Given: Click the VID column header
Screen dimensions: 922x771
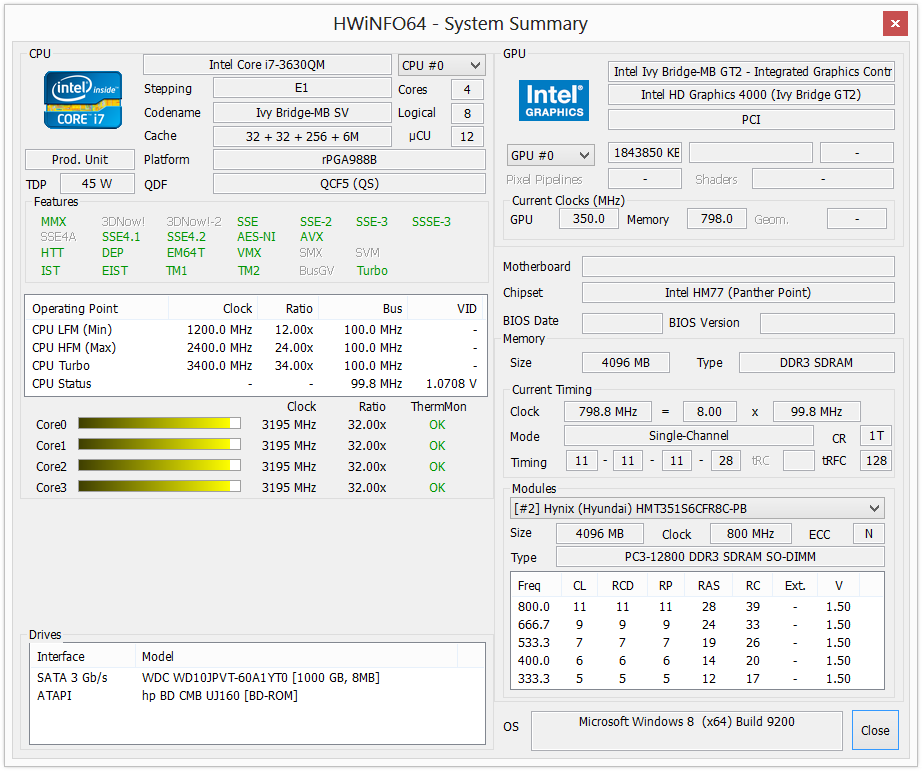Looking at the screenshot, I should [x=447, y=309].
